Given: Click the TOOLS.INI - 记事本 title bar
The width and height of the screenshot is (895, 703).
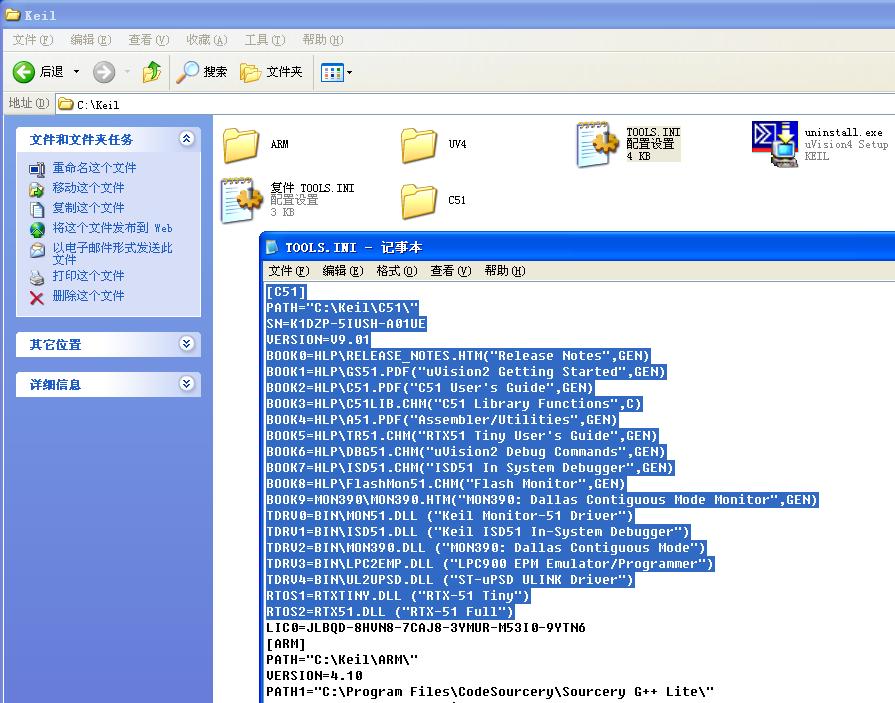Looking at the screenshot, I should pyautogui.click(x=578, y=247).
